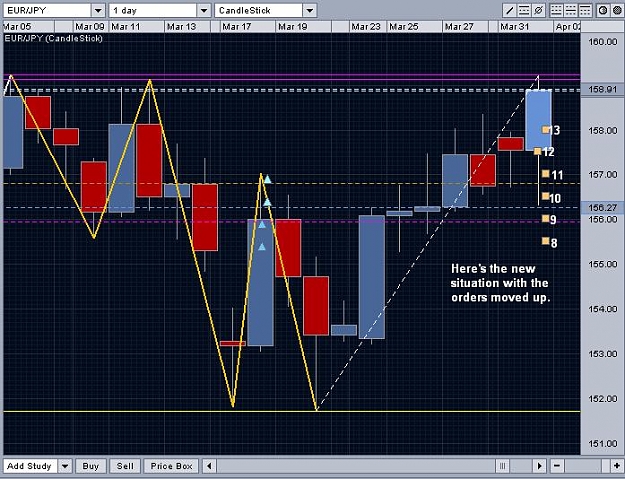Choose line style with solid bottom line
Screen dimensions: 625x479
[x=556, y=10]
